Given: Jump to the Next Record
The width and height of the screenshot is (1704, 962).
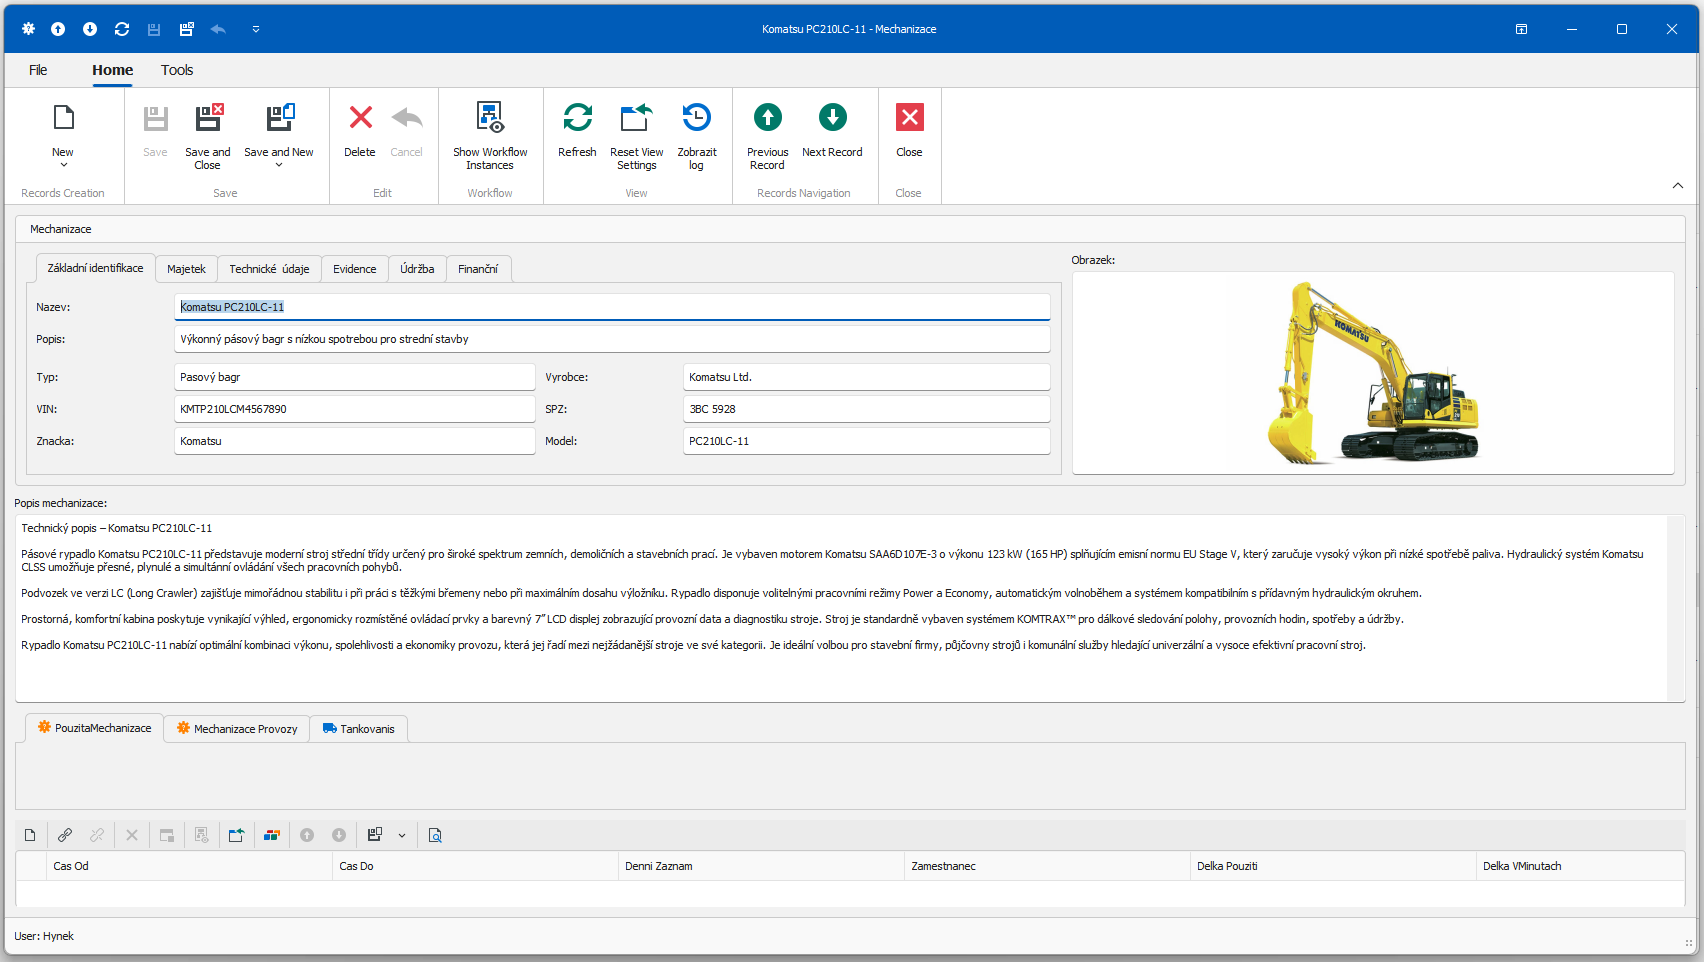Looking at the screenshot, I should tap(832, 130).
